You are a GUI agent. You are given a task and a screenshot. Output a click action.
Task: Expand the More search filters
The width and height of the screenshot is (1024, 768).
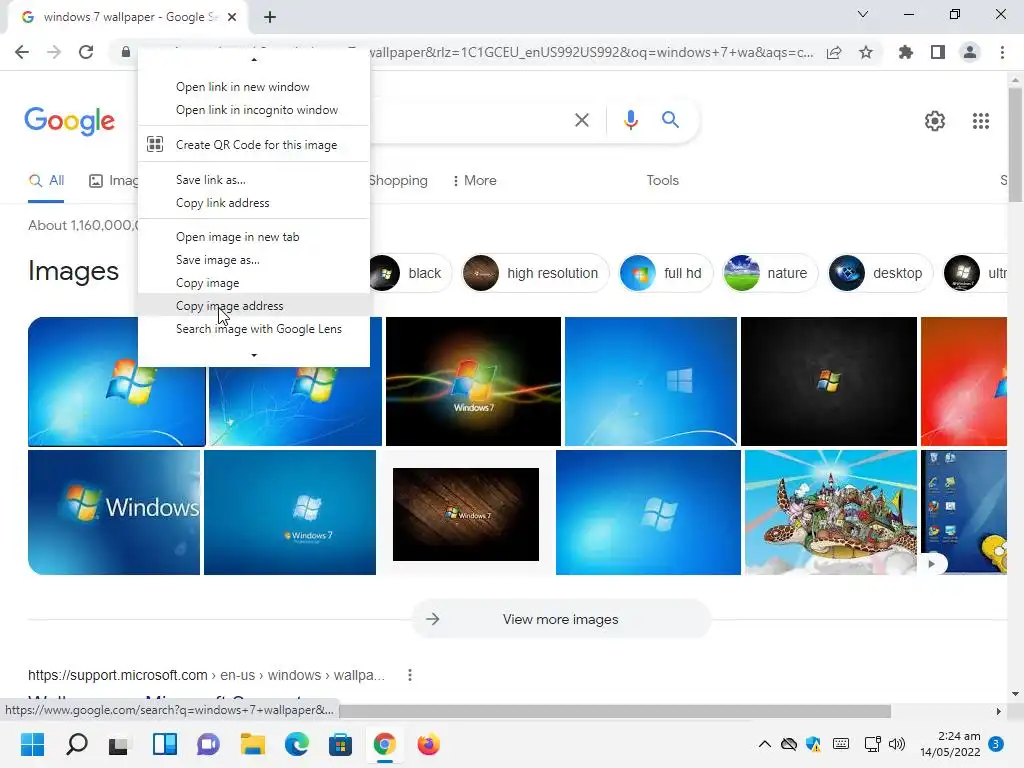[x=474, y=180]
